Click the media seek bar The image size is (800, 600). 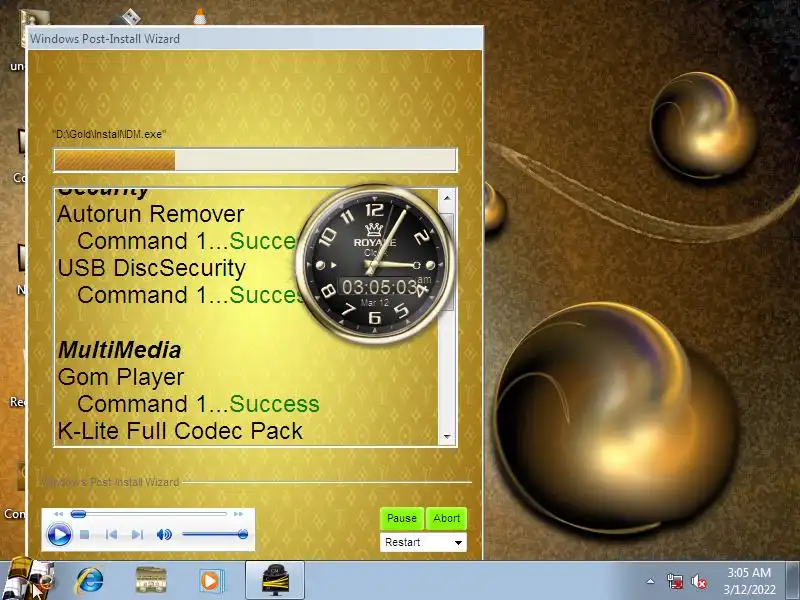coord(148,514)
